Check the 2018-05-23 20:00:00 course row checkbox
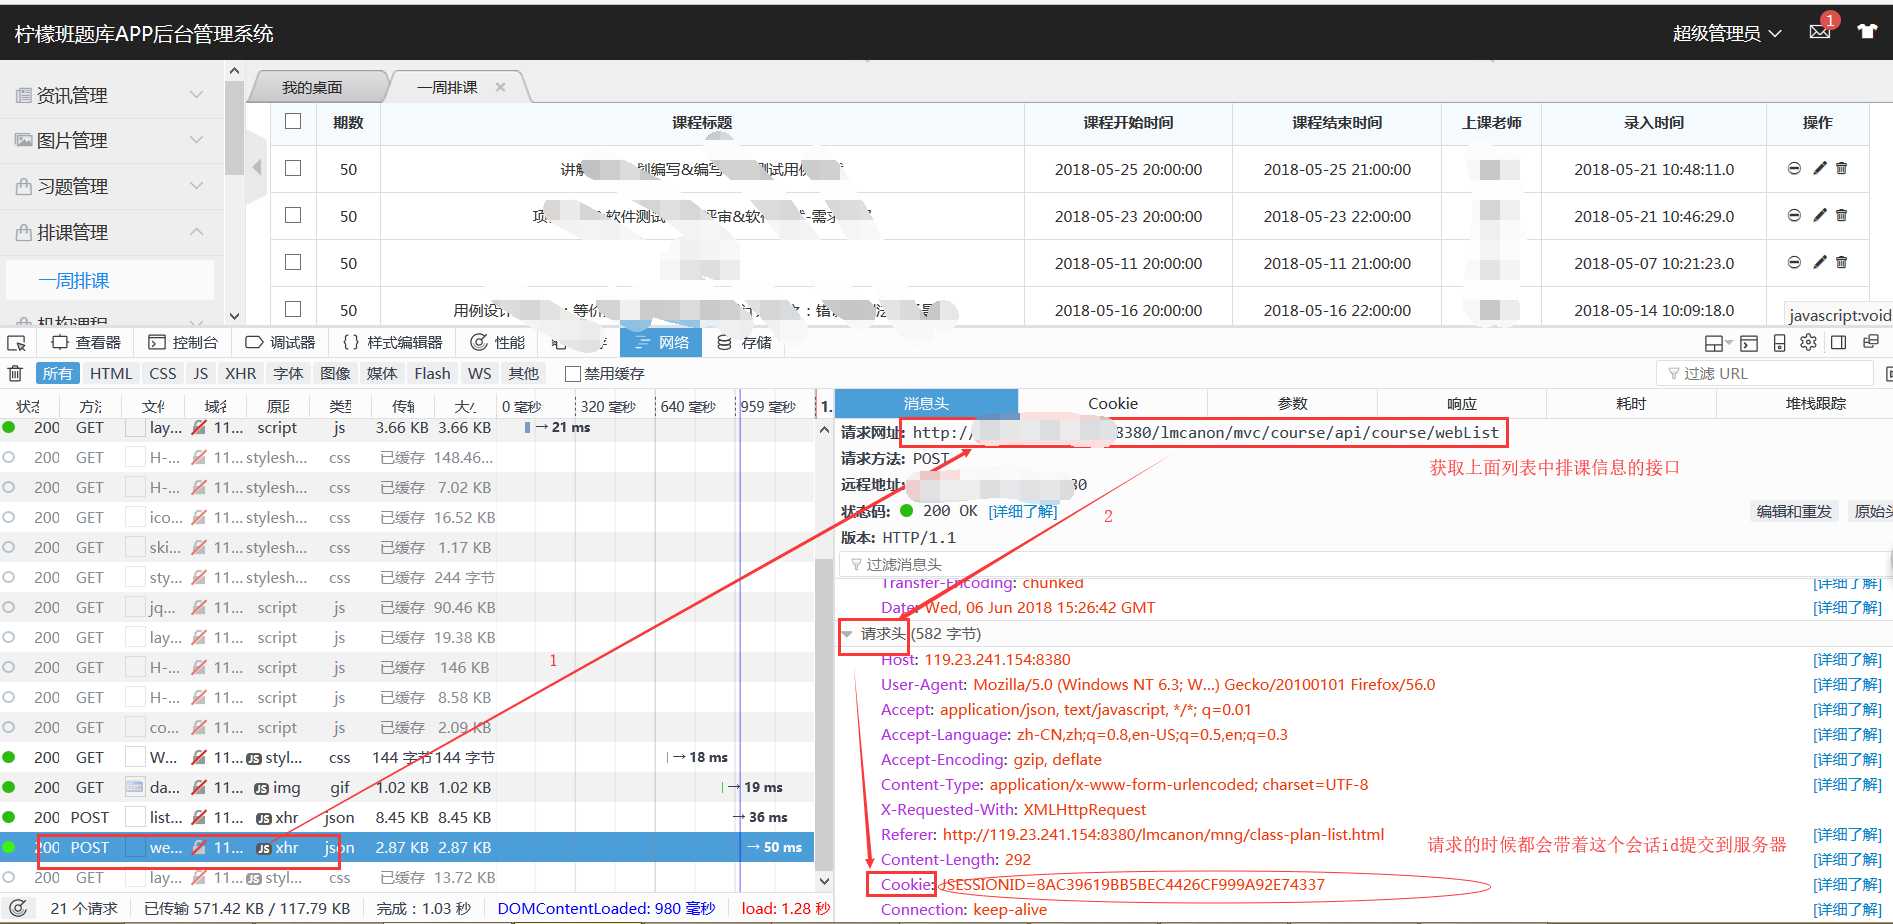The height and width of the screenshot is (924, 1893). (x=293, y=214)
